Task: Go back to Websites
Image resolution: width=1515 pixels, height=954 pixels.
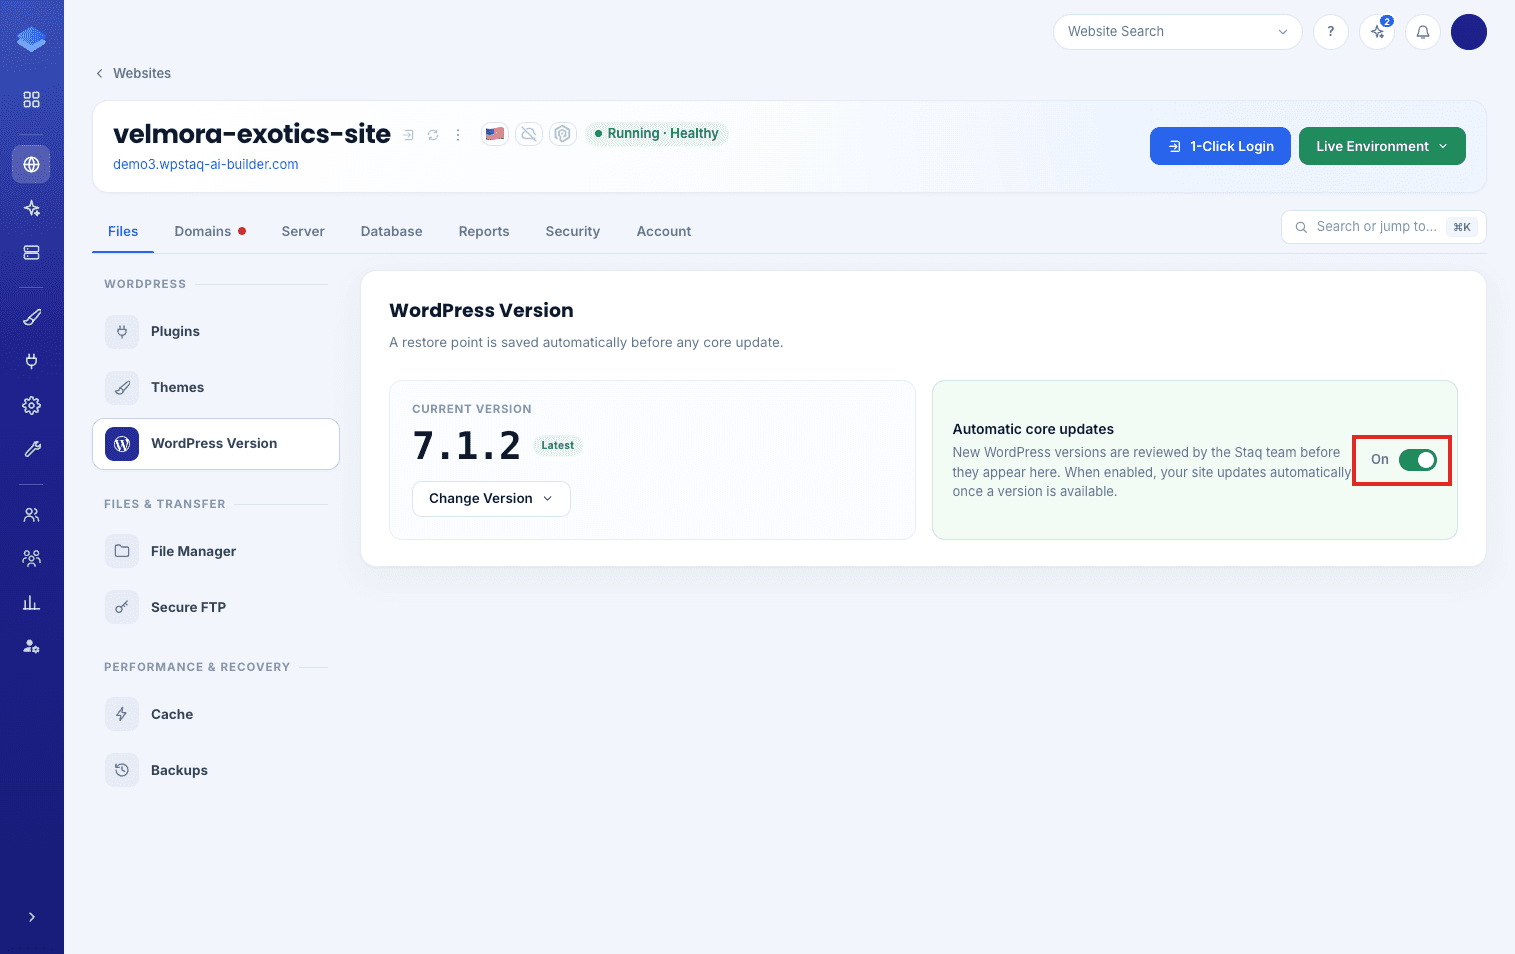Action: tap(133, 73)
